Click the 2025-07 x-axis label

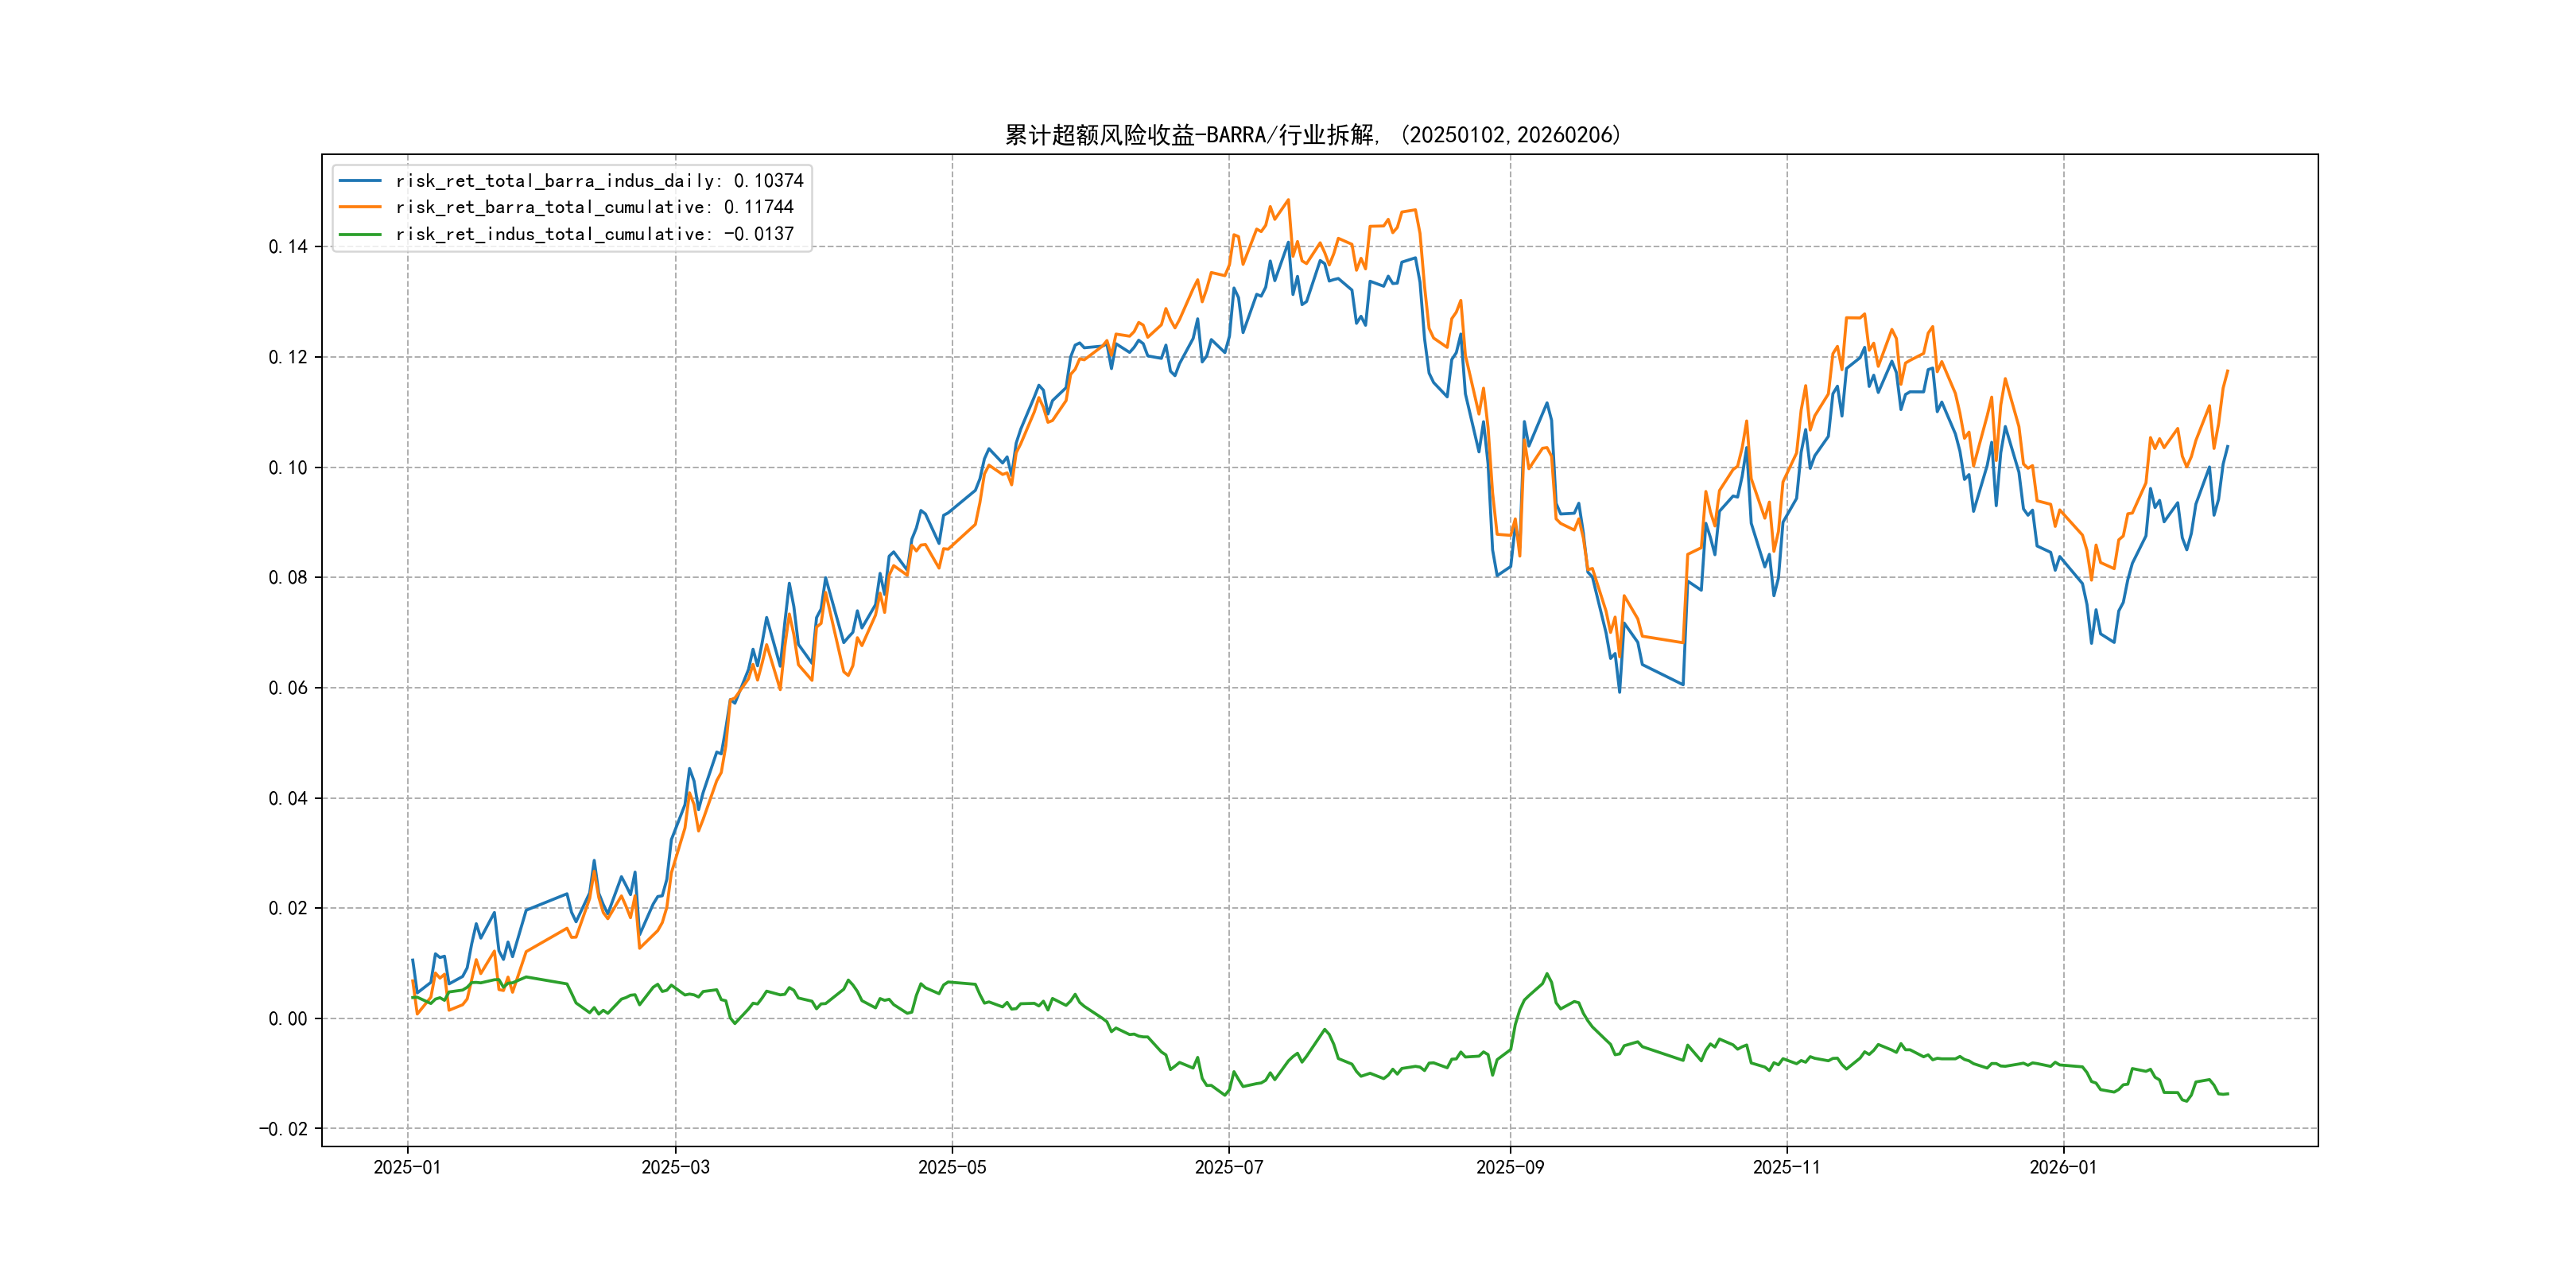pyautogui.click(x=1229, y=1168)
